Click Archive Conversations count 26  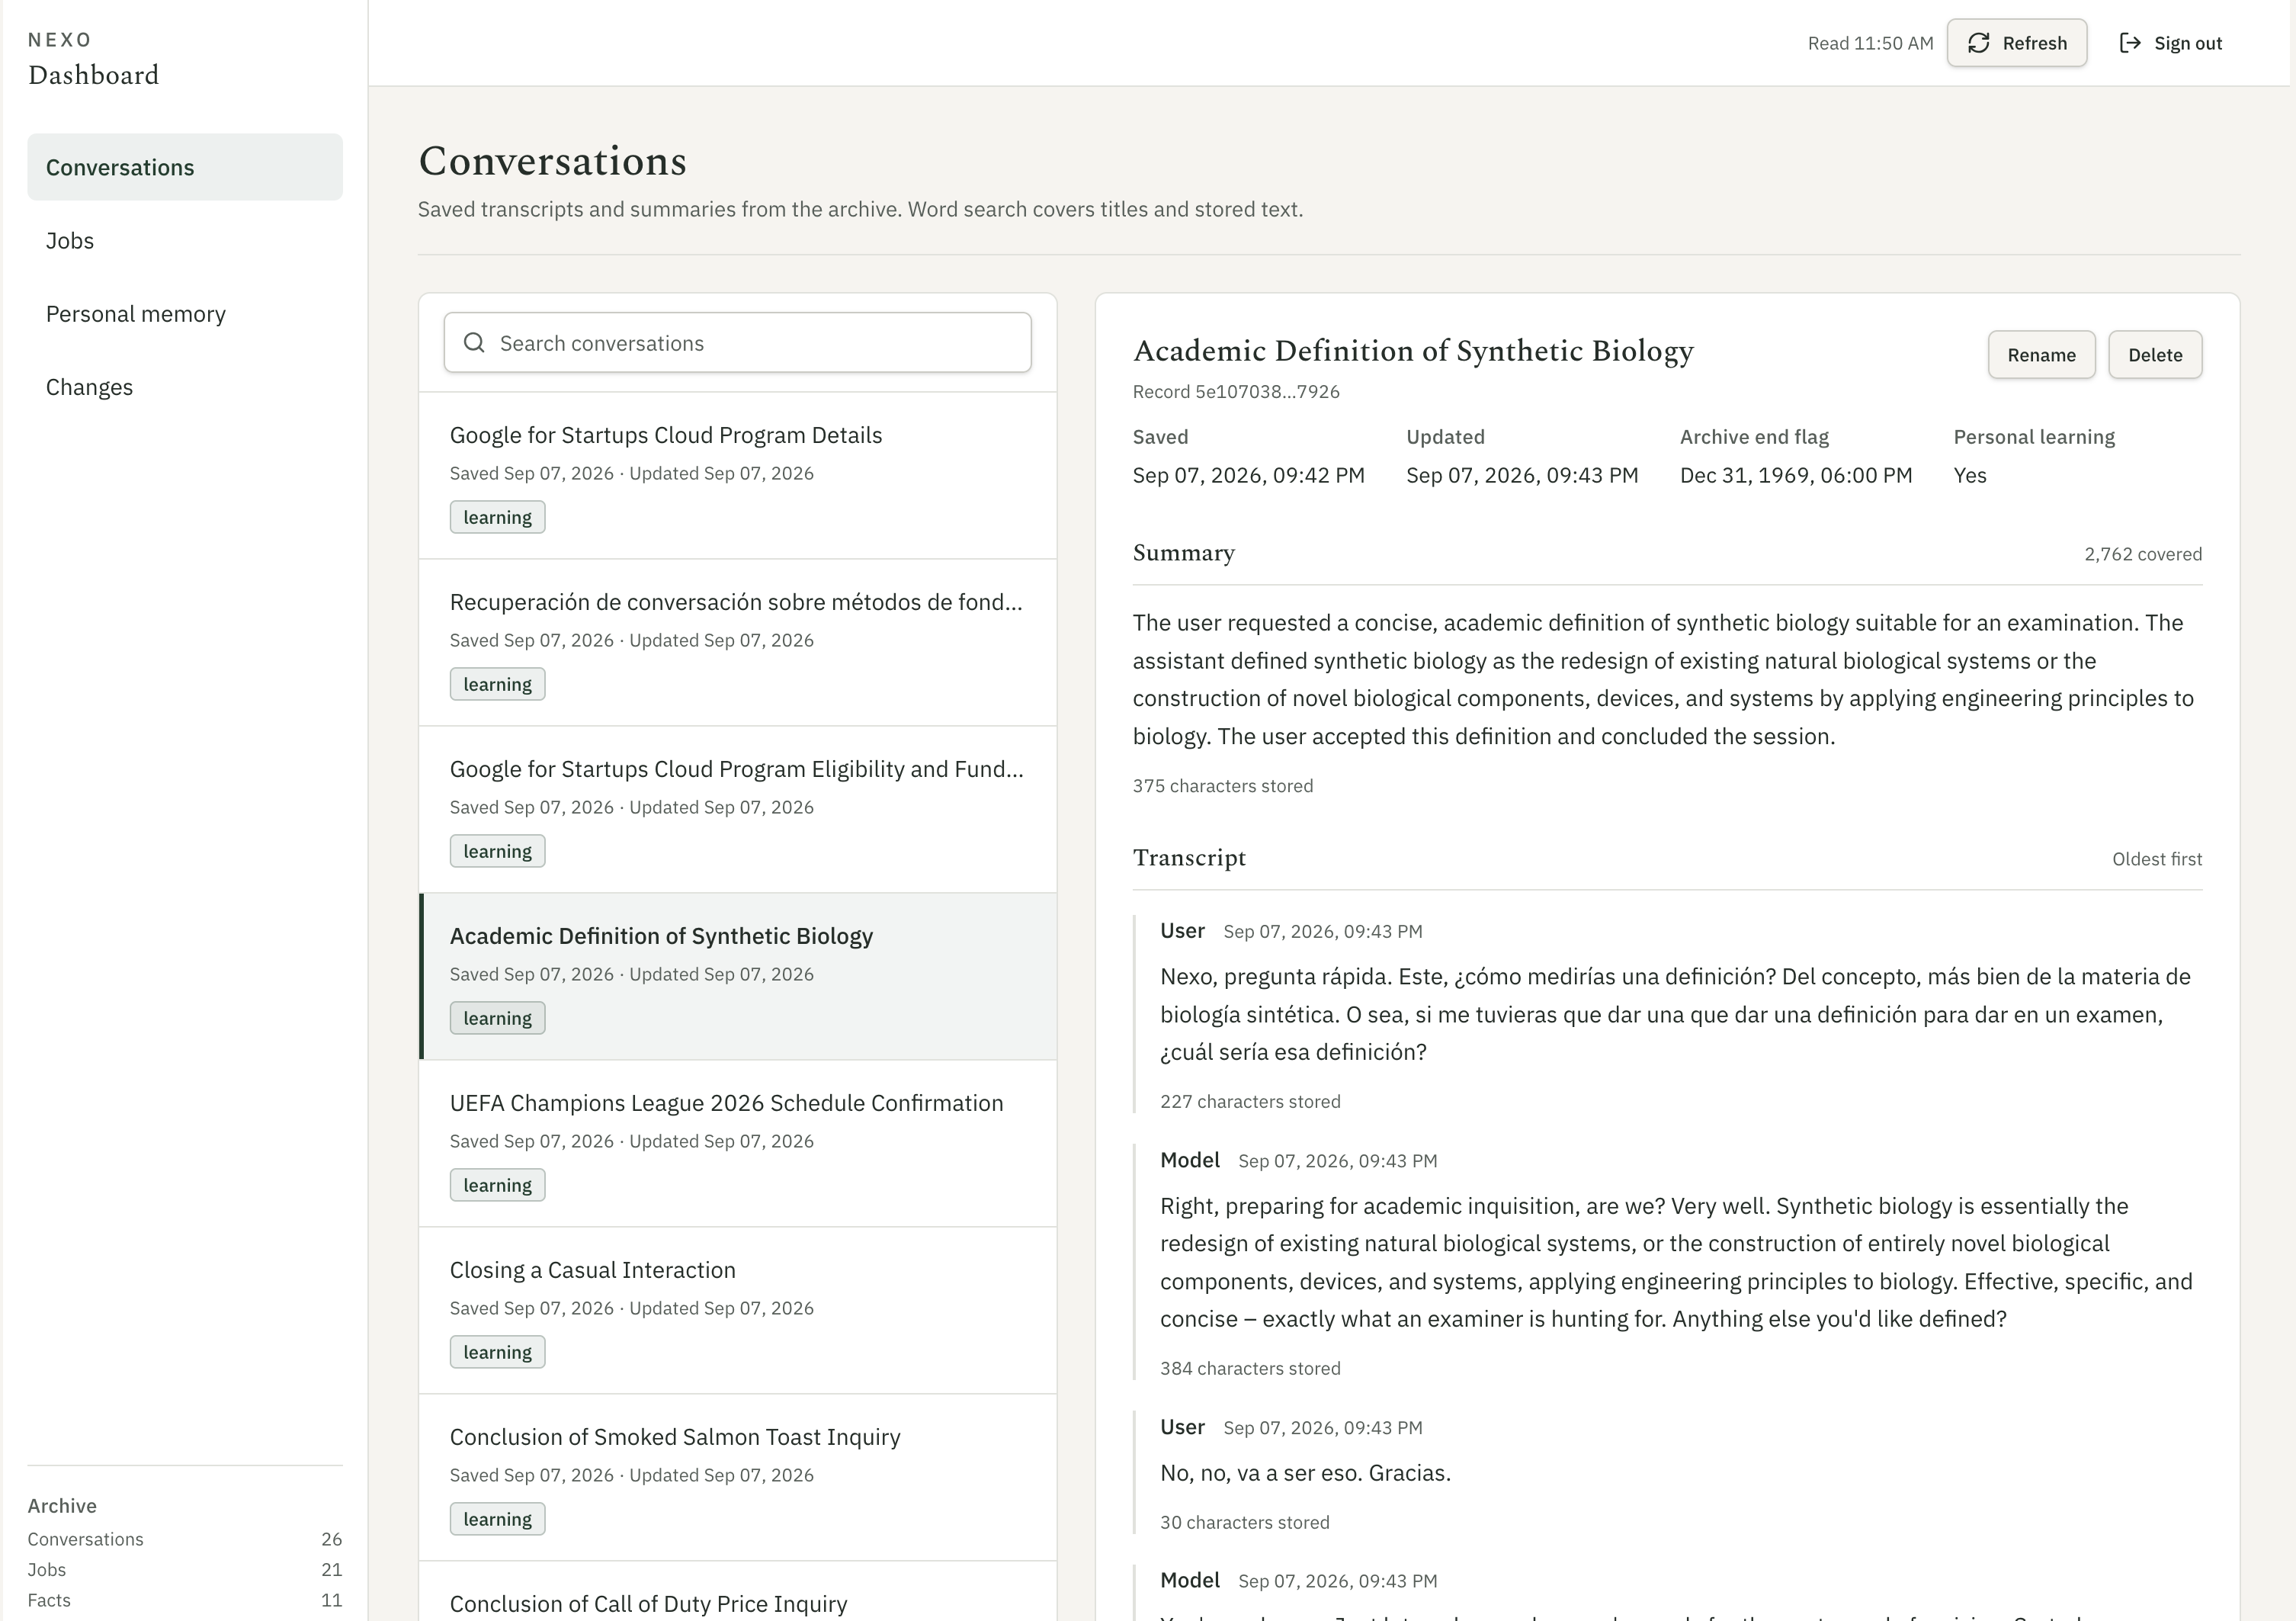coord(331,1539)
